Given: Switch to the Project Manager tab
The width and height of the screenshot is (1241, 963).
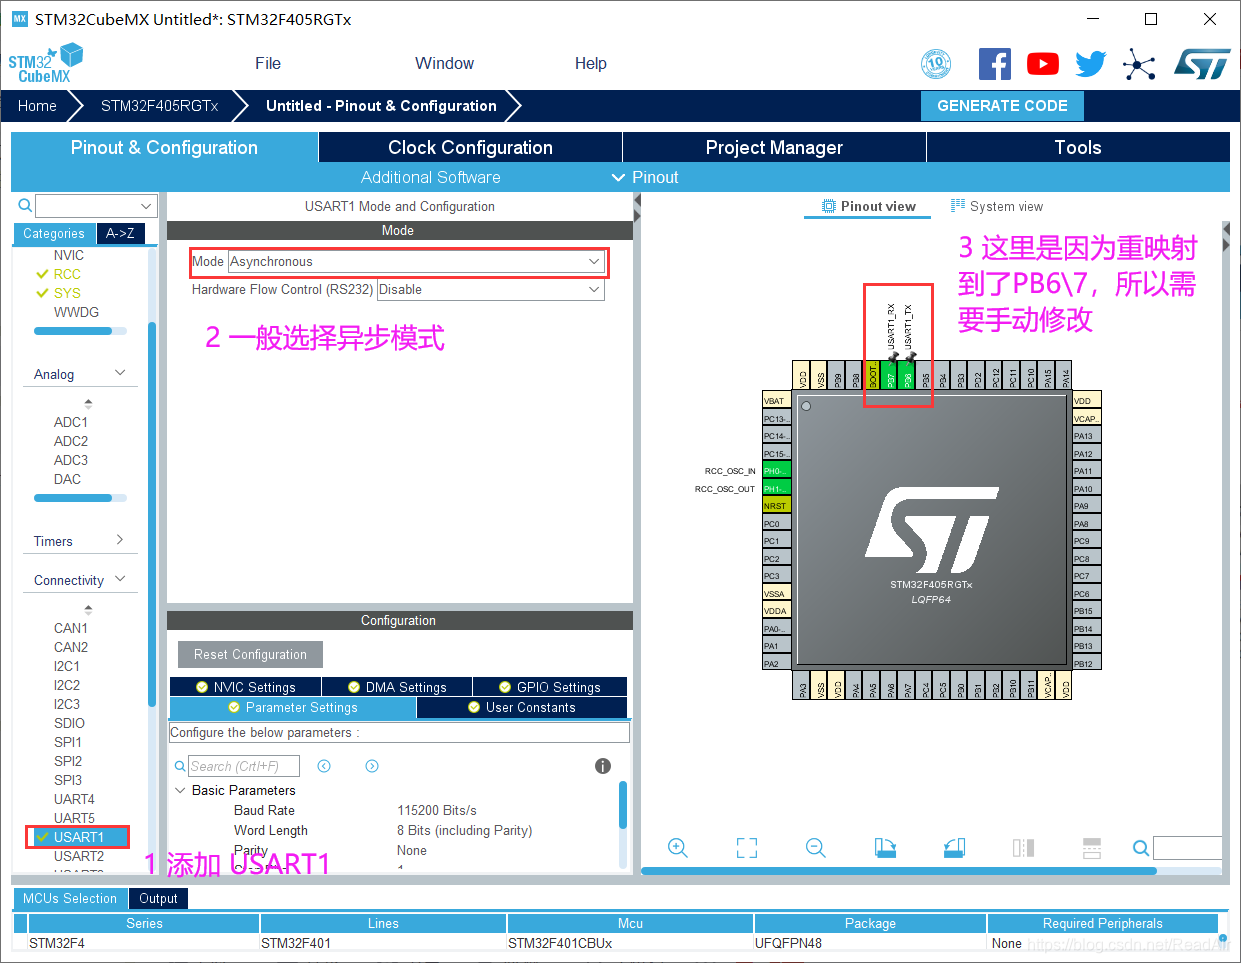Looking at the screenshot, I should coord(774,147).
